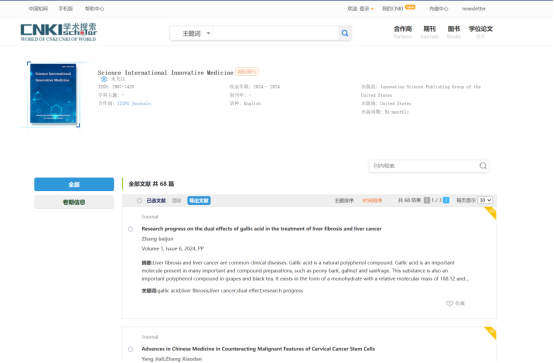This screenshot has width=554, height=363.
Task: Open the 中国知网 top link
Action: 38,9
